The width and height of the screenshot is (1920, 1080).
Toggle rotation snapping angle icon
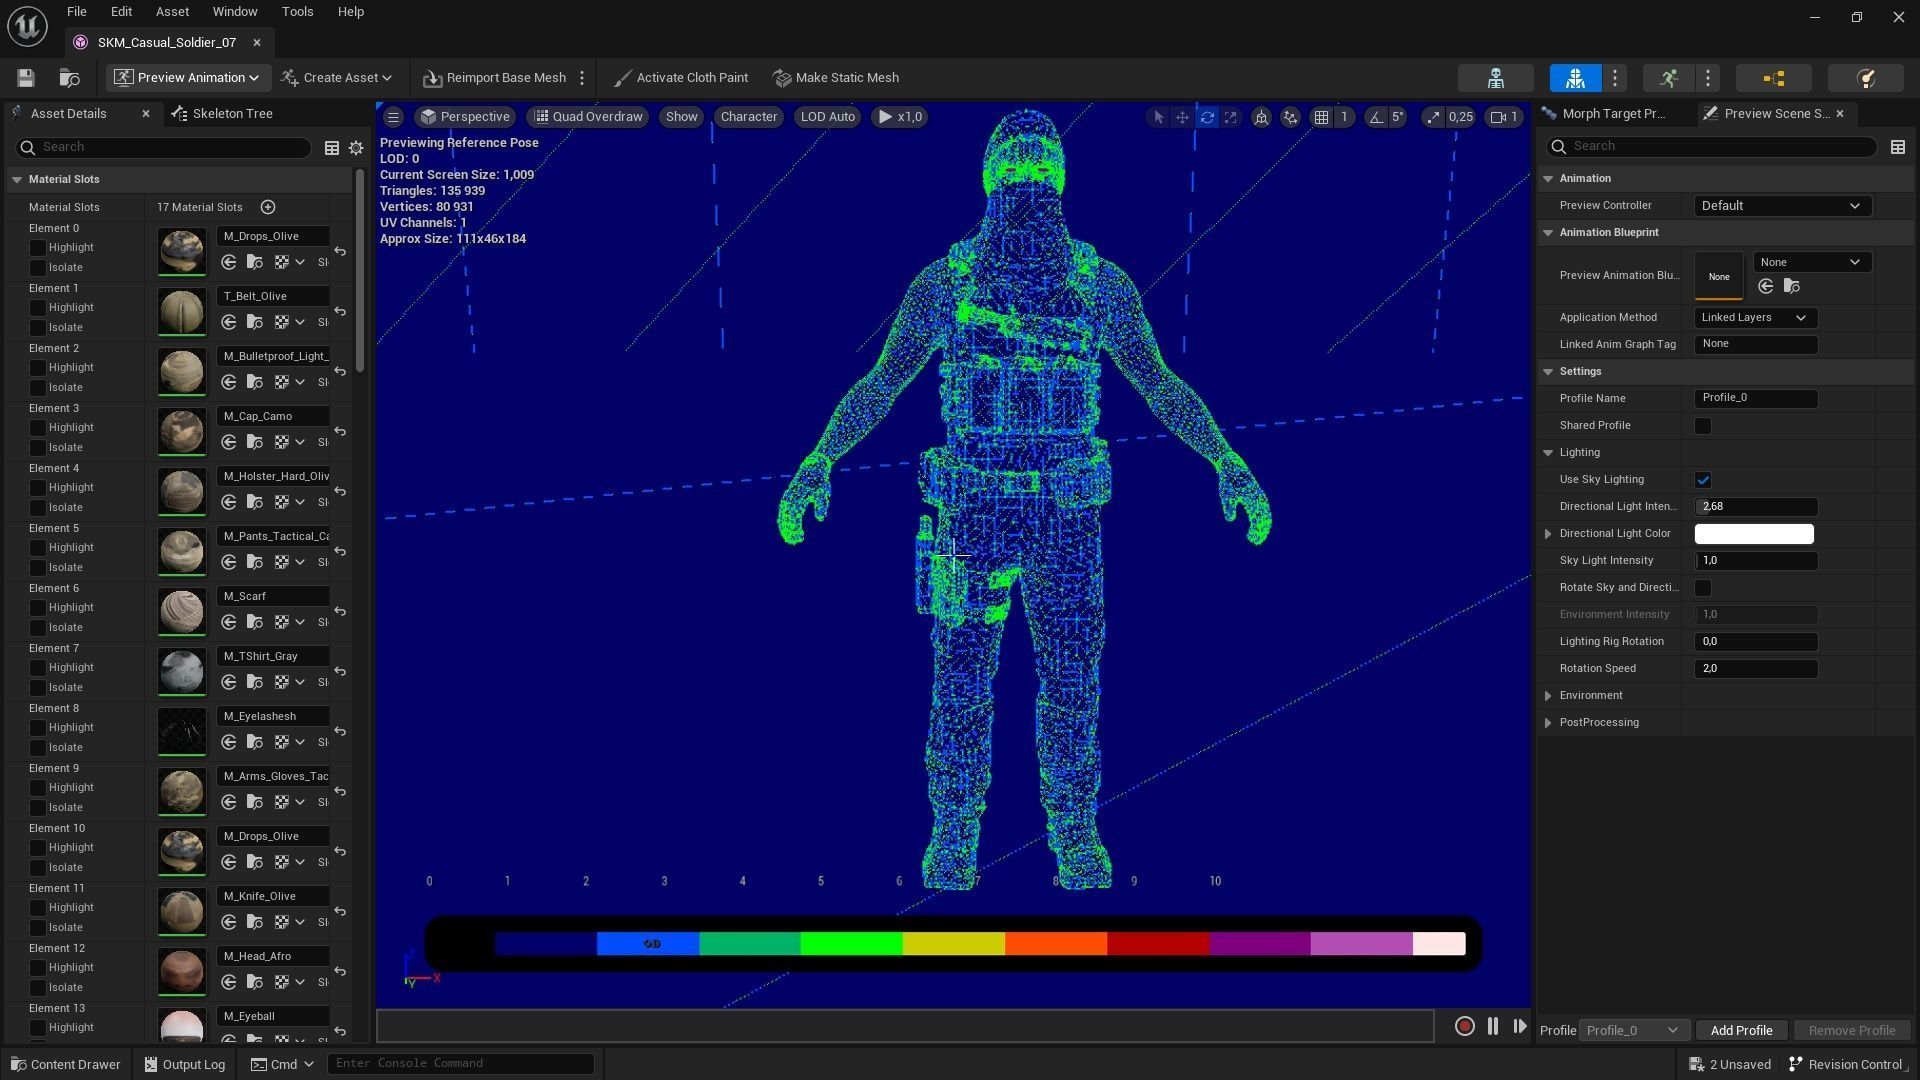(1376, 117)
